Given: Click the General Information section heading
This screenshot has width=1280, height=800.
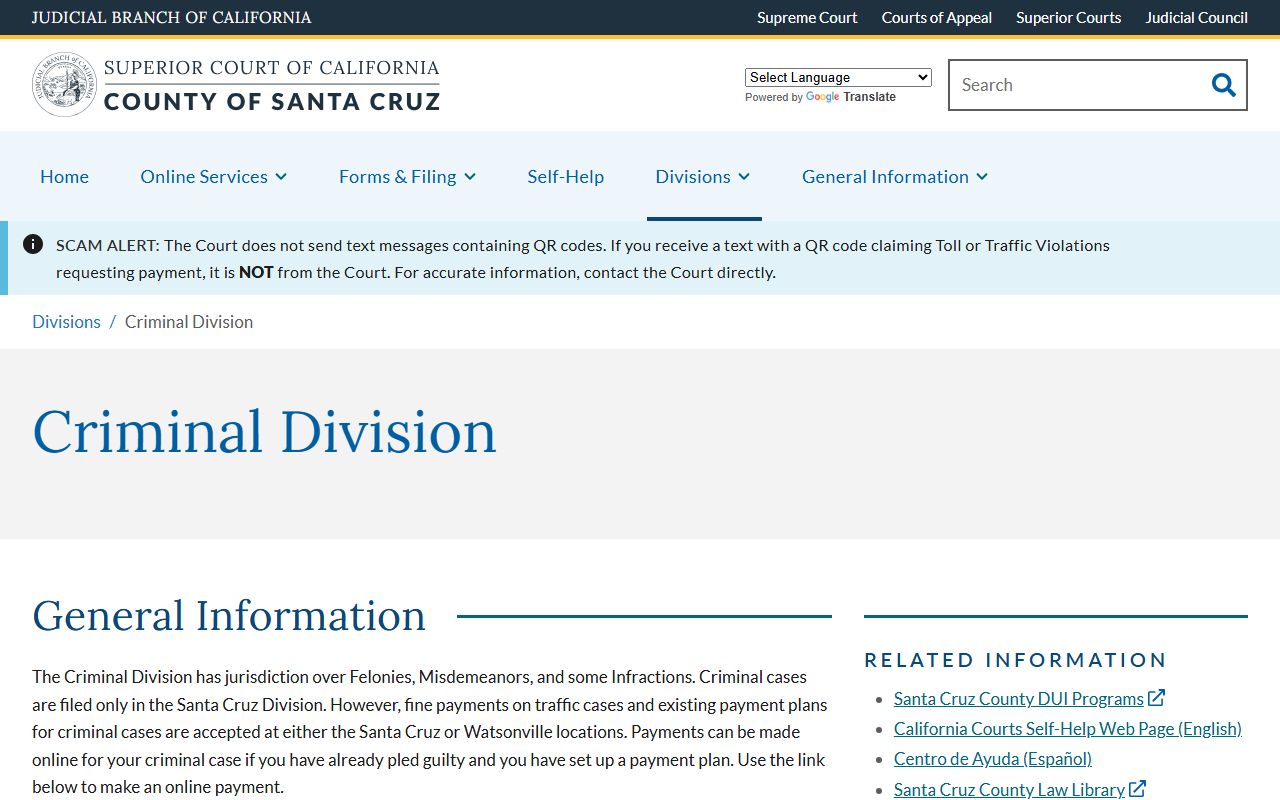Looking at the screenshot, I should coord(229,615).
